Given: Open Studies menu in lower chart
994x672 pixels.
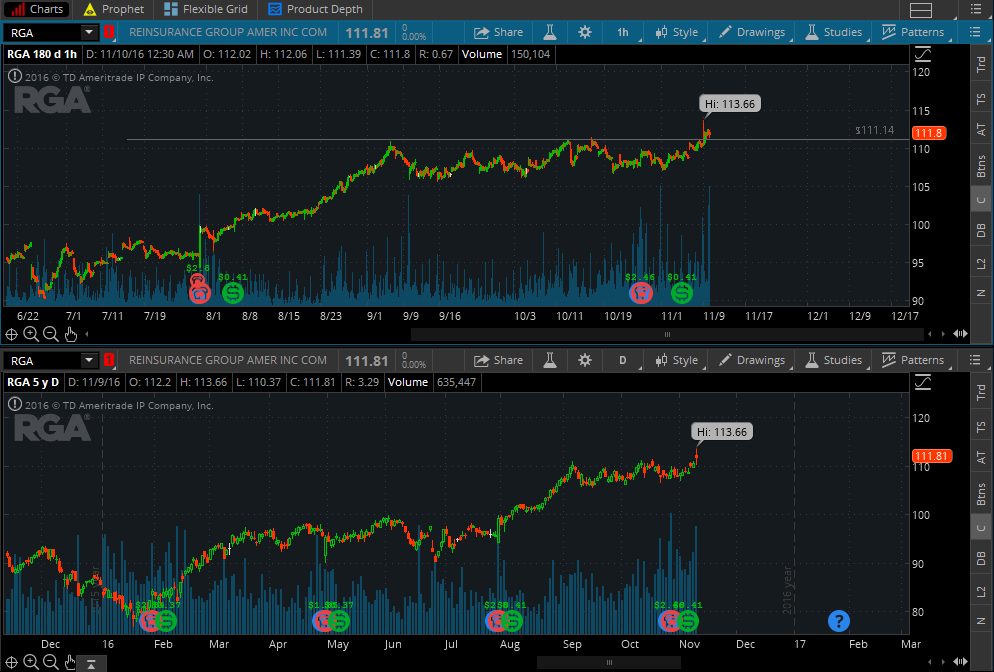Looking at the screenshot, I should pos(834,360).
